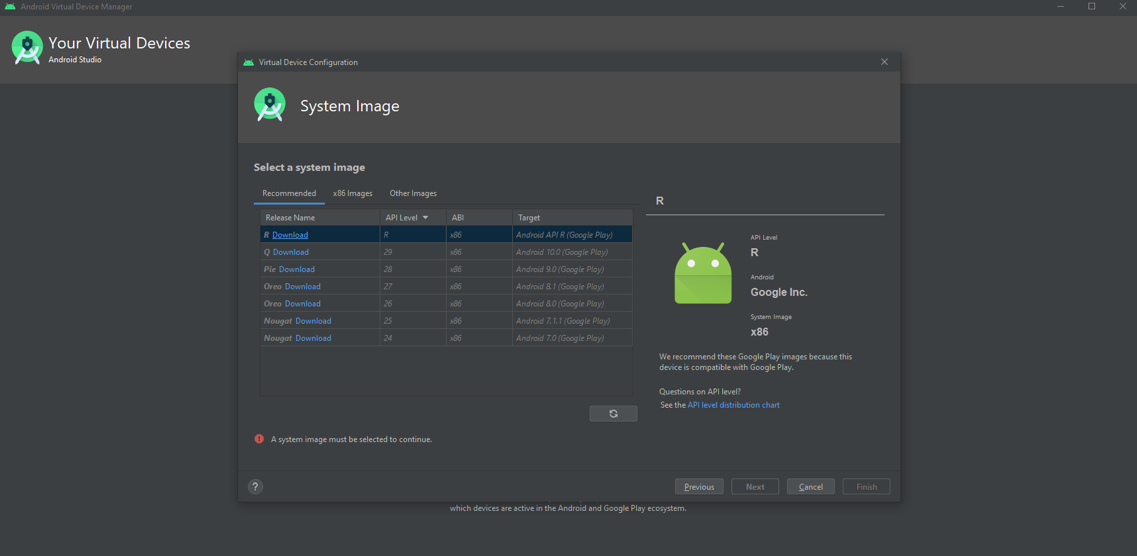This screenshot has height=556, width=1137.
Task: Click the refresh system images icon button
Action: click(613, 413)
